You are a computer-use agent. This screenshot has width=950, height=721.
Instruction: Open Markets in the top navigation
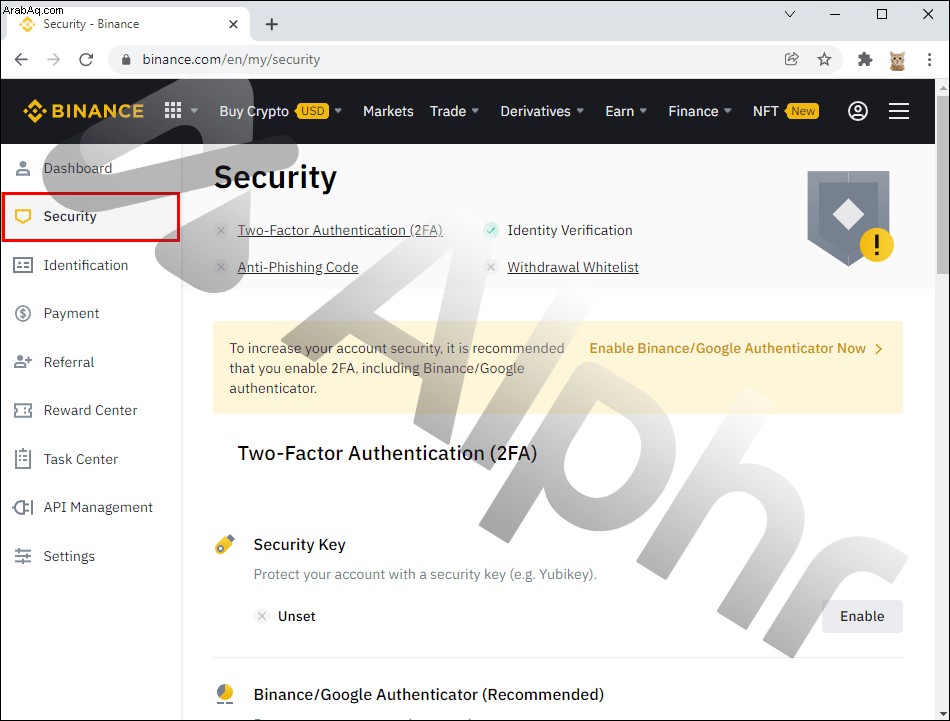[388, 111]
